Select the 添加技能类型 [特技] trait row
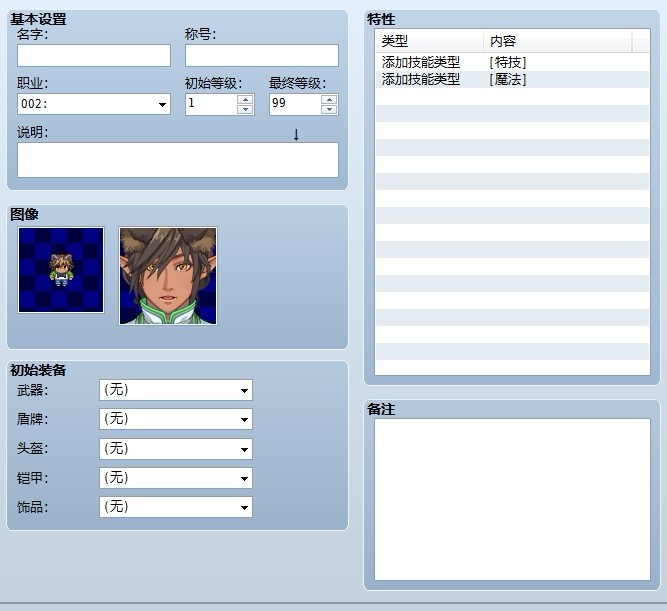Viewport: 667px width, 611px height. click(512, 63)
